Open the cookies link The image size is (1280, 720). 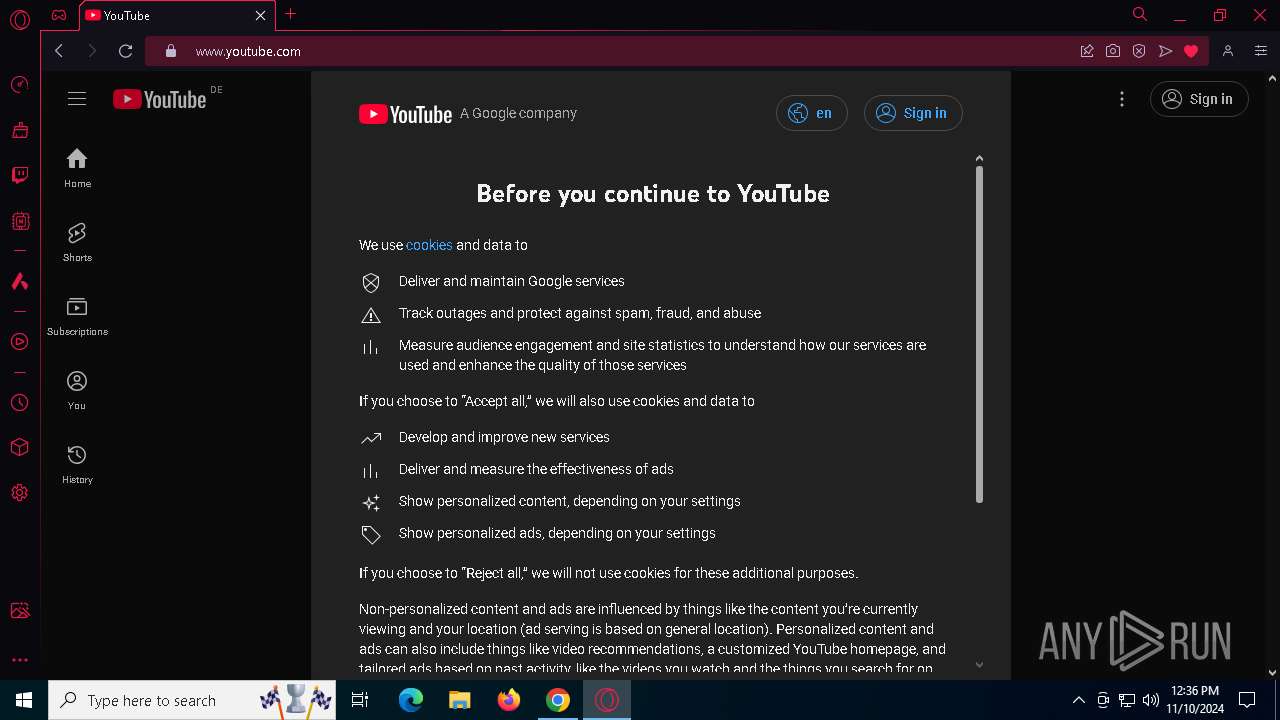point(429,245)
